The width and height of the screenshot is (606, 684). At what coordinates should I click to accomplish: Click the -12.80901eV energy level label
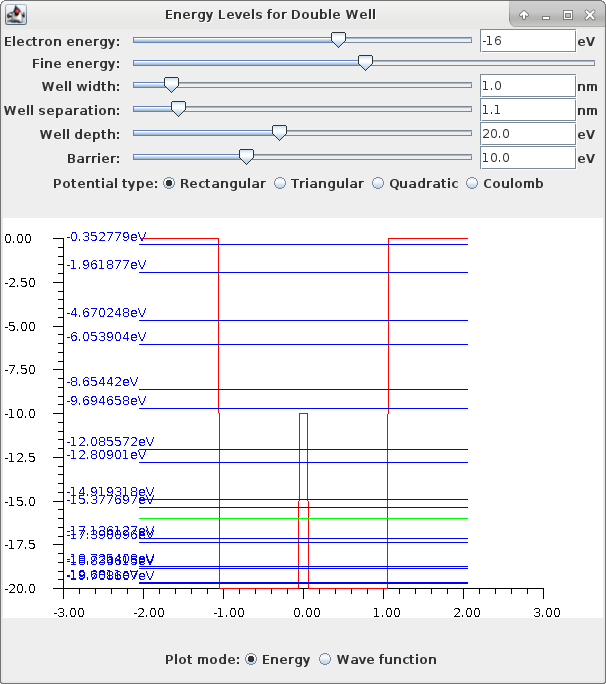pos(106,455)
